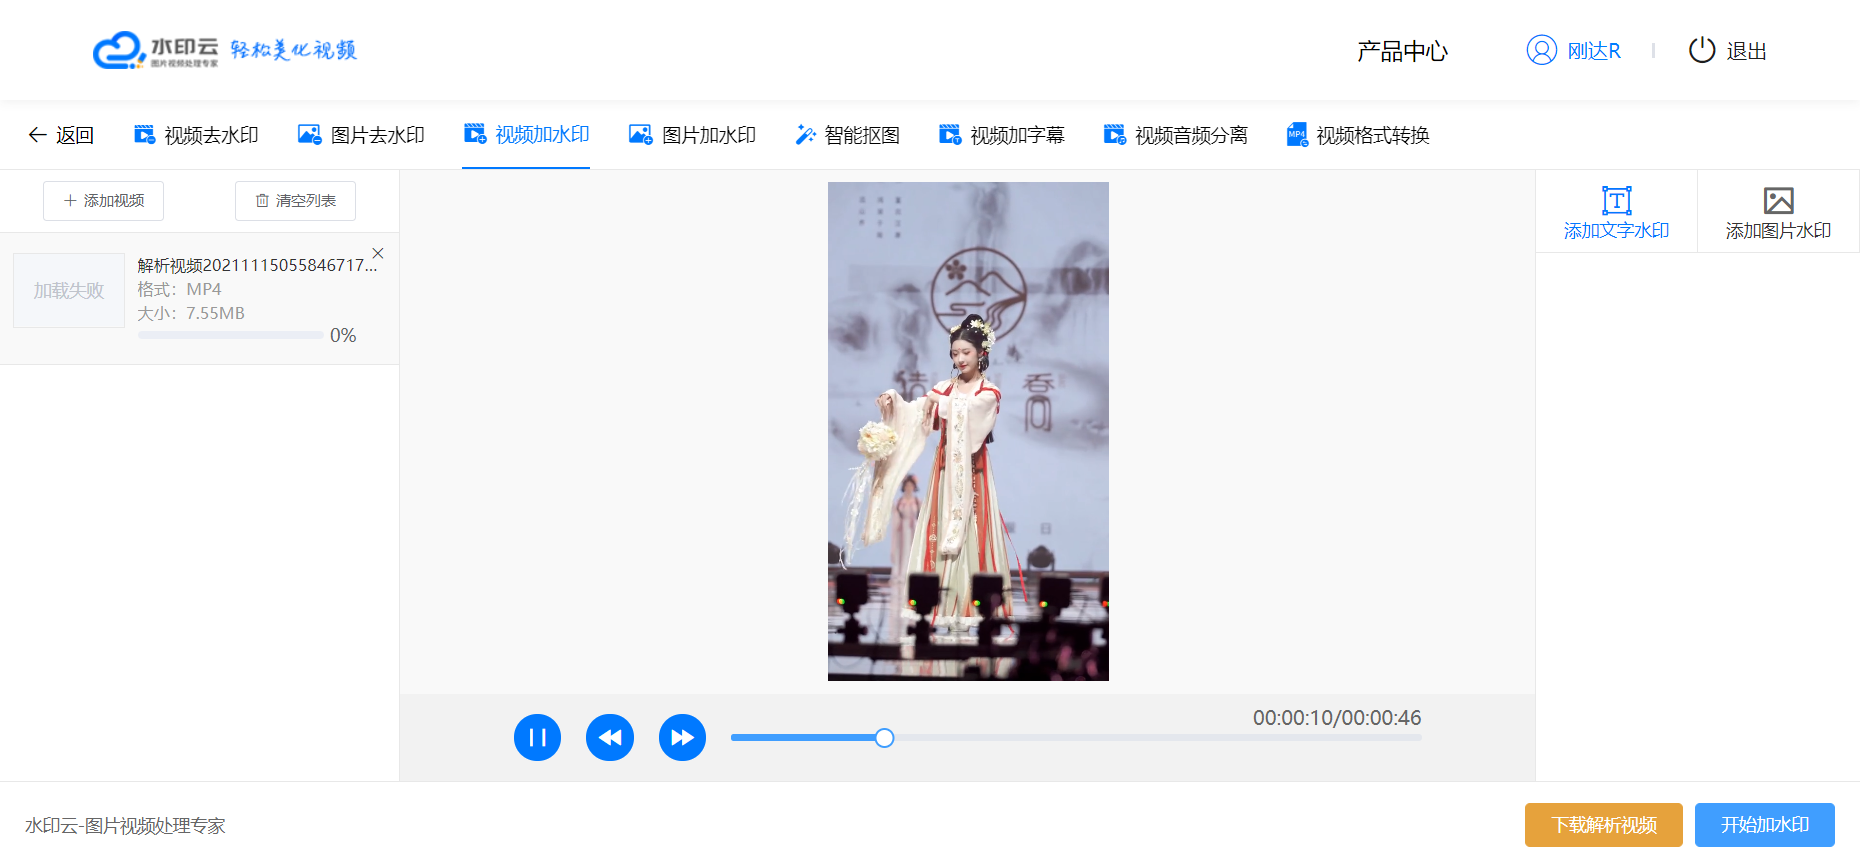
Task: Go back via 返回 text
Action: tap(75, 135)
